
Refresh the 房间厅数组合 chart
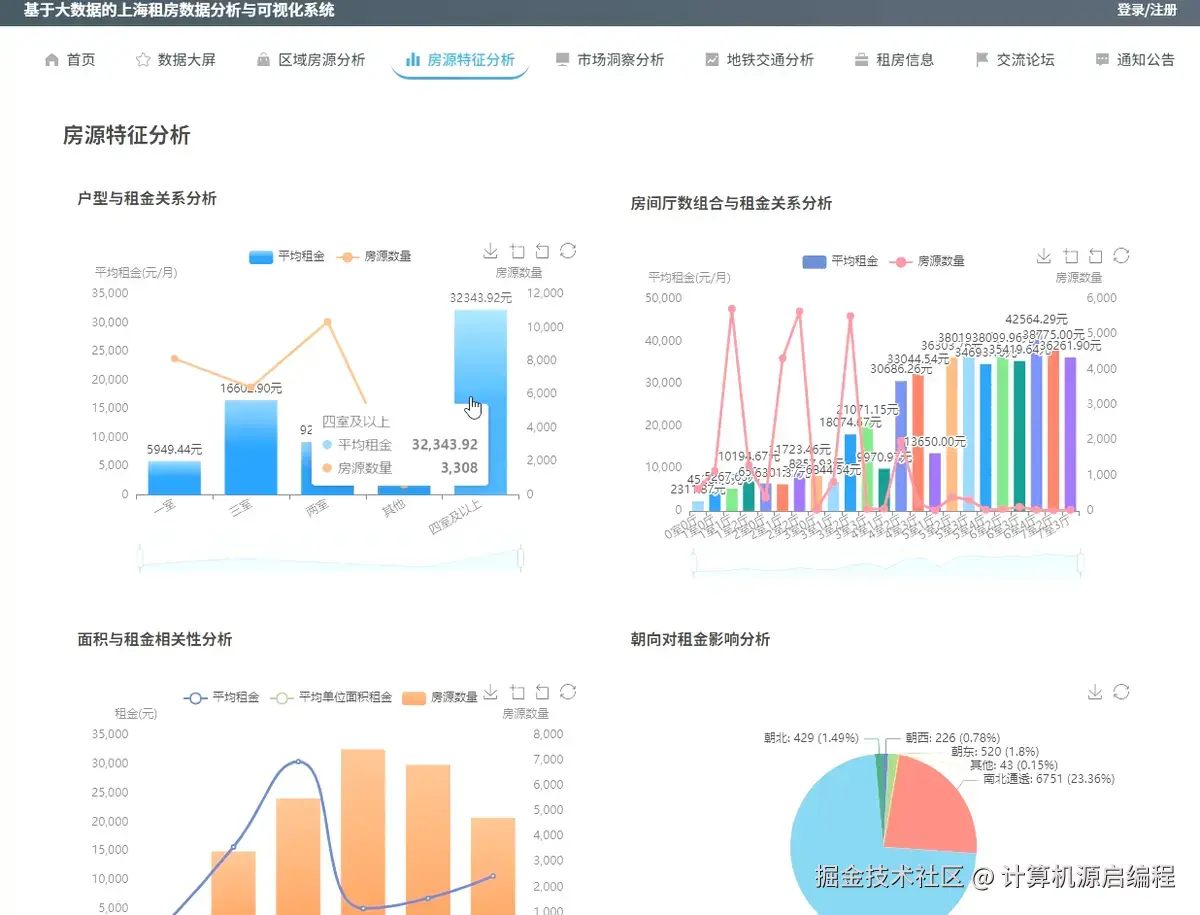point(1121,256)
